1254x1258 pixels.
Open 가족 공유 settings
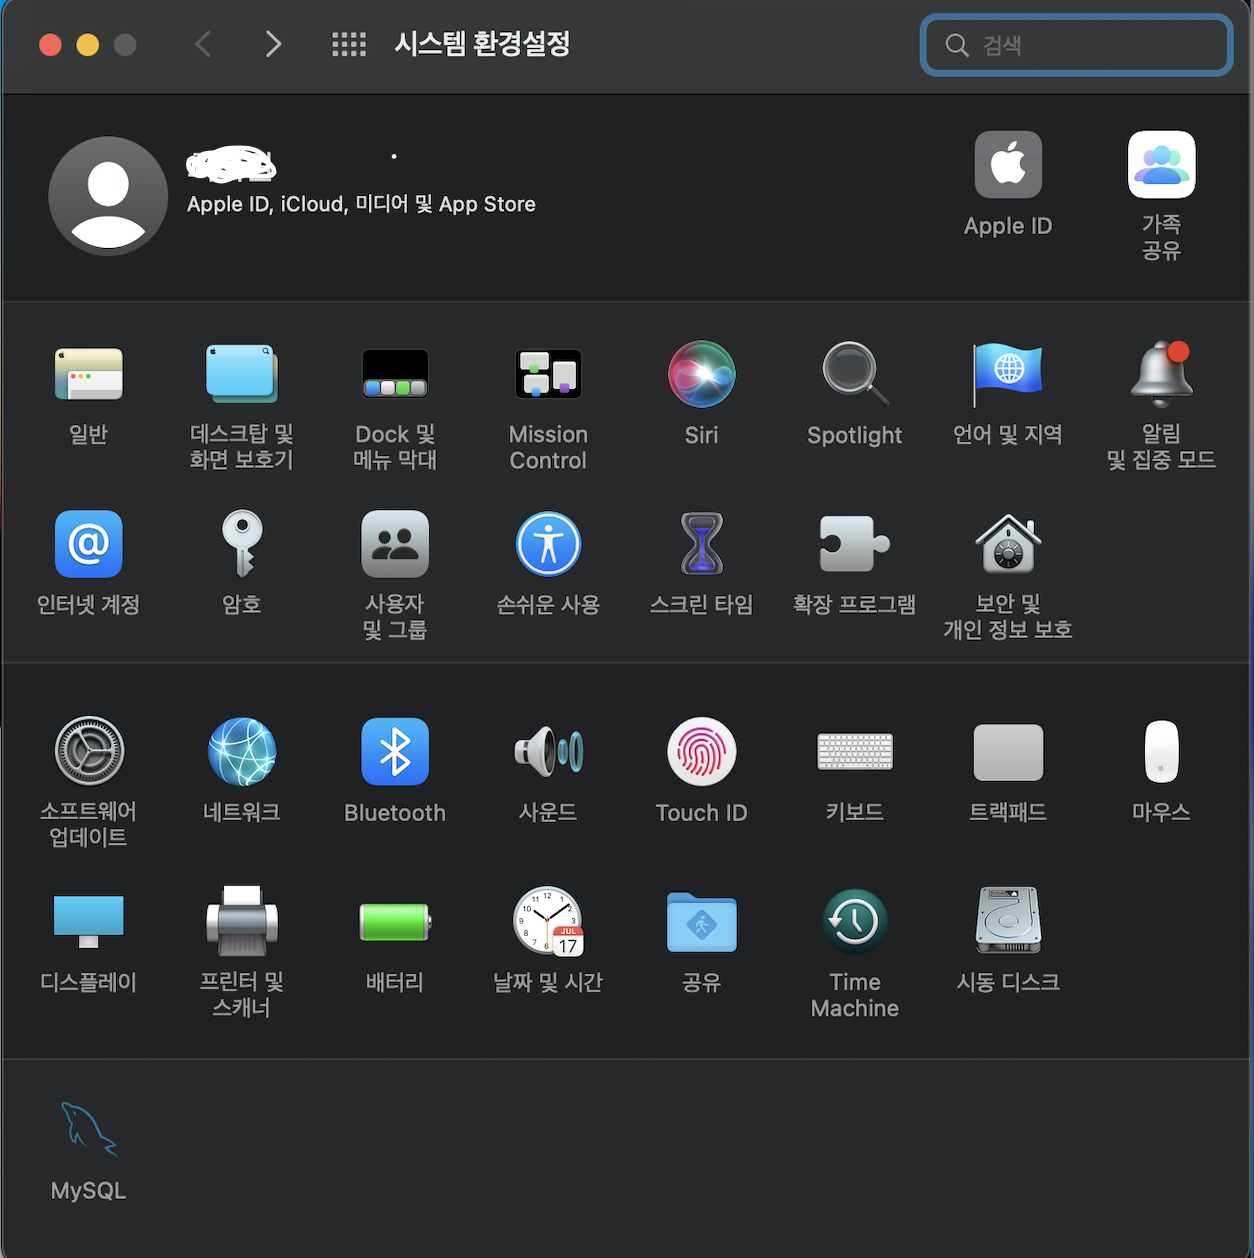(x=1161, y=165)
